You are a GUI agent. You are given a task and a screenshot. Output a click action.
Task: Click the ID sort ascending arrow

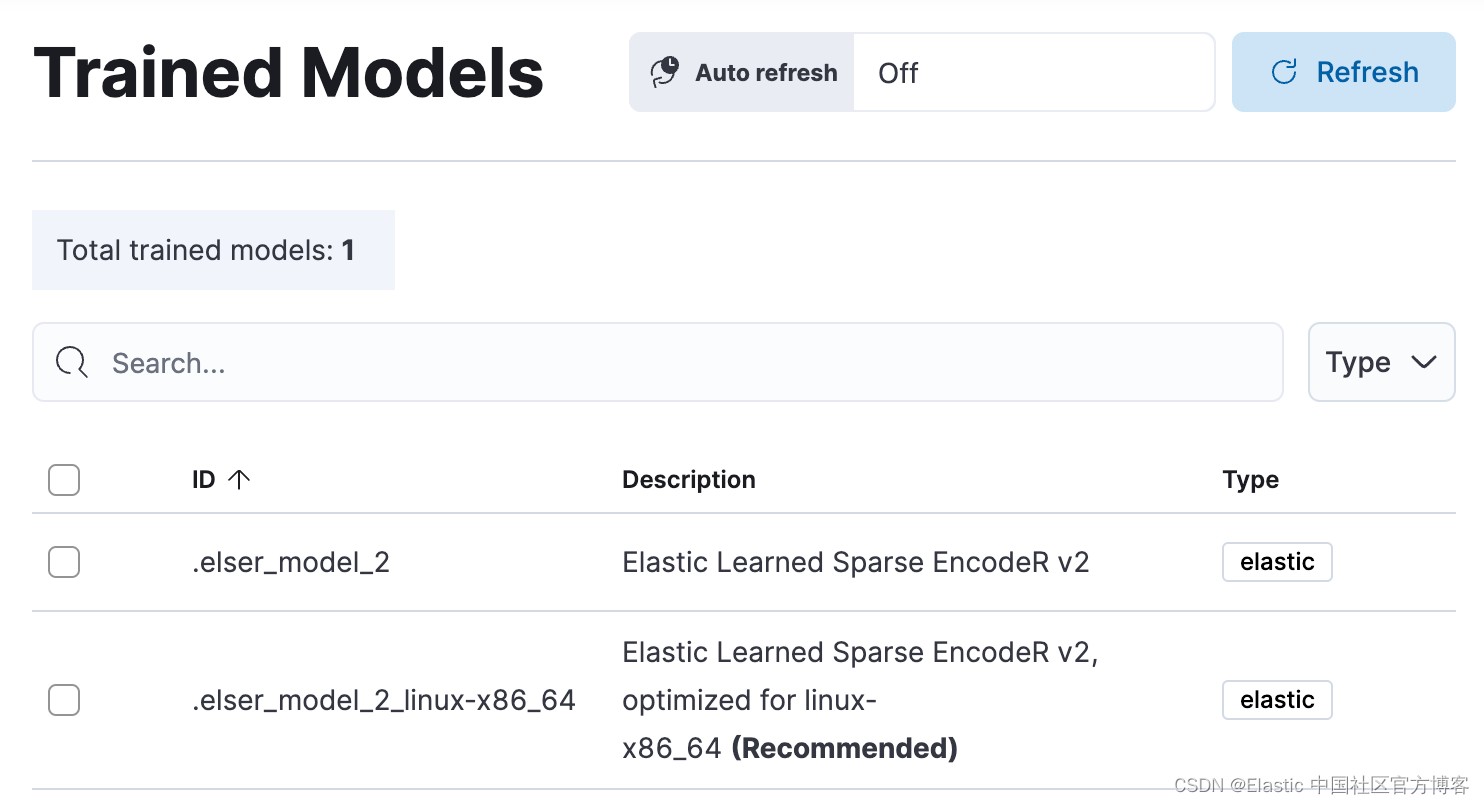tap(239, 480)
